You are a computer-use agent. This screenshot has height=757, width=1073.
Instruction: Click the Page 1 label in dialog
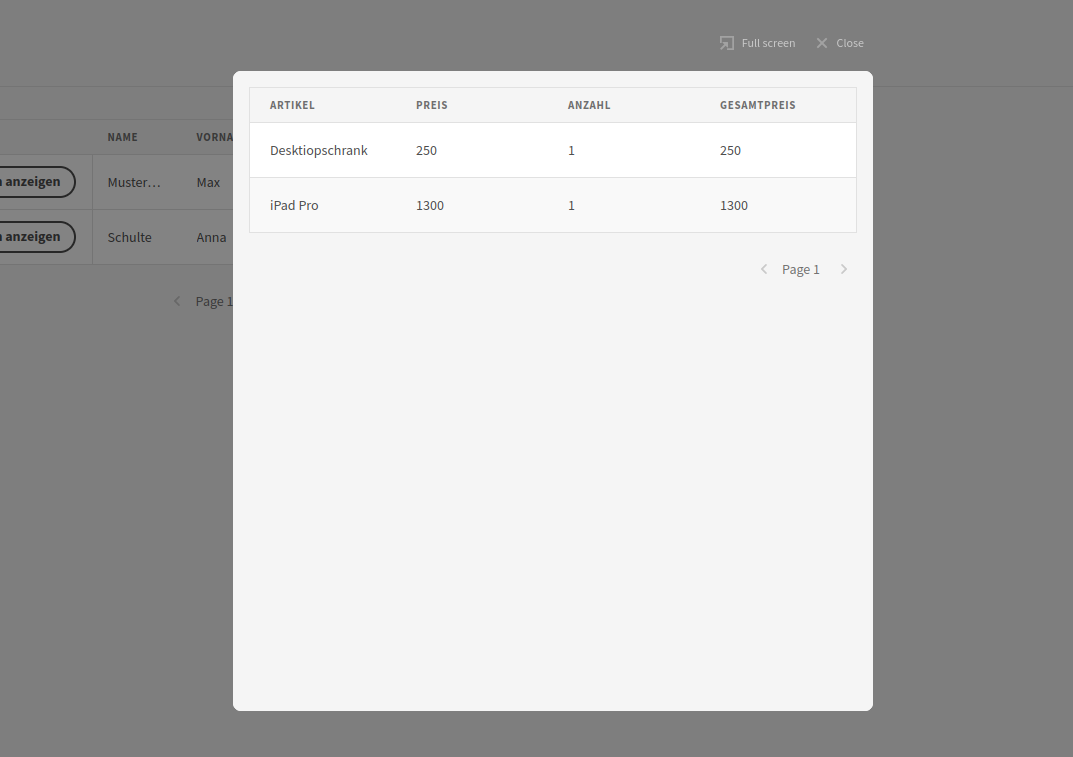800,269
